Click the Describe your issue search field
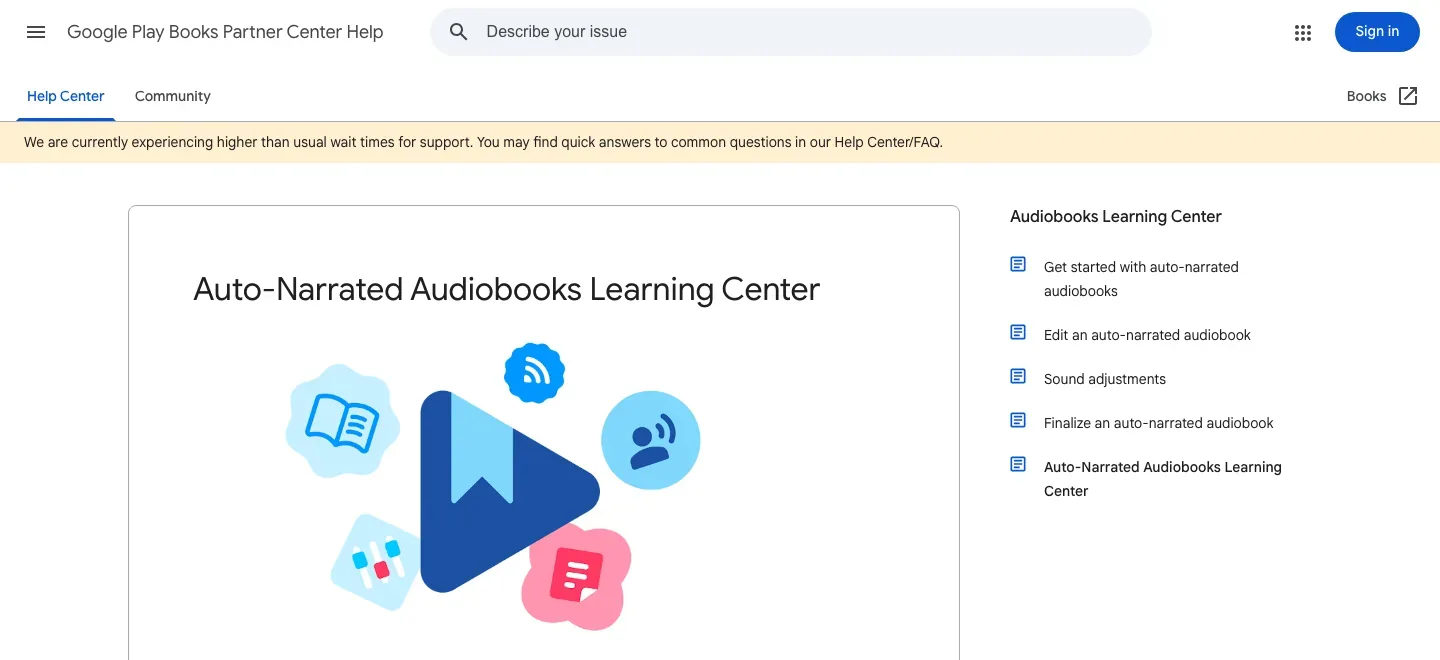The height and width of the screenshot is (660, 1440). click(791, 32)
